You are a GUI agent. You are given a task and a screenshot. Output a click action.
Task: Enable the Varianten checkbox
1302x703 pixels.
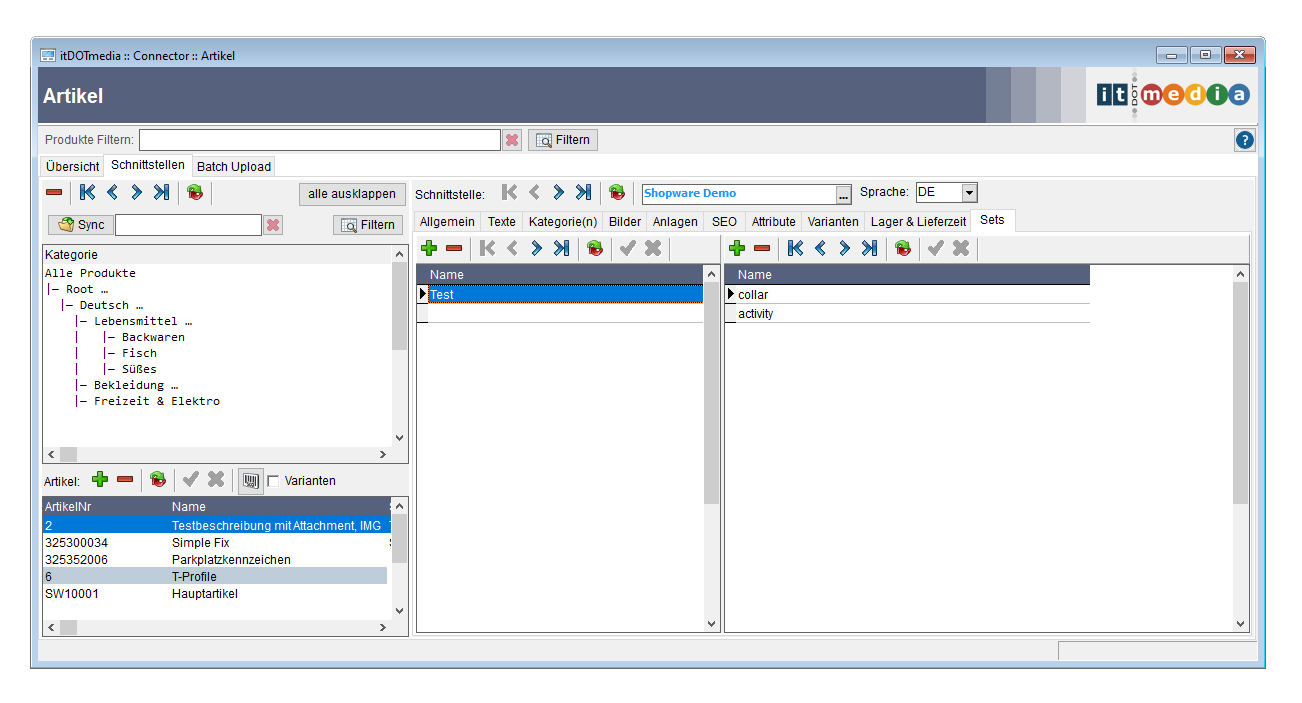point(273,481)
